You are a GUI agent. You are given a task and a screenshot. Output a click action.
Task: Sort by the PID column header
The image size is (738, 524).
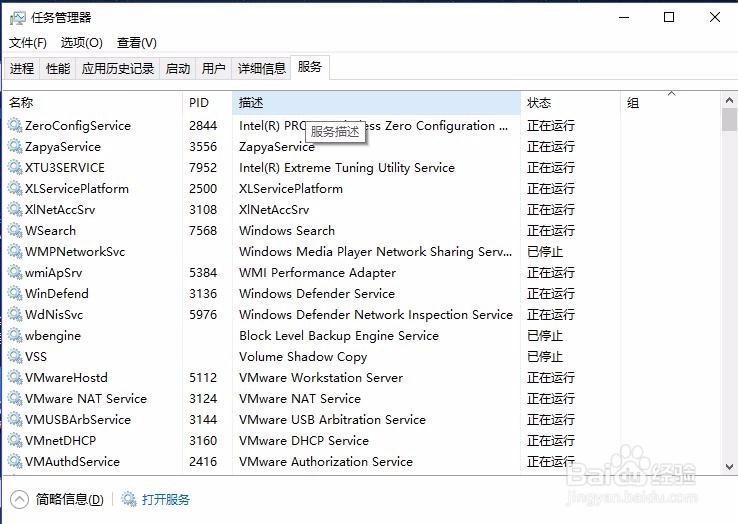click(207, 103)
